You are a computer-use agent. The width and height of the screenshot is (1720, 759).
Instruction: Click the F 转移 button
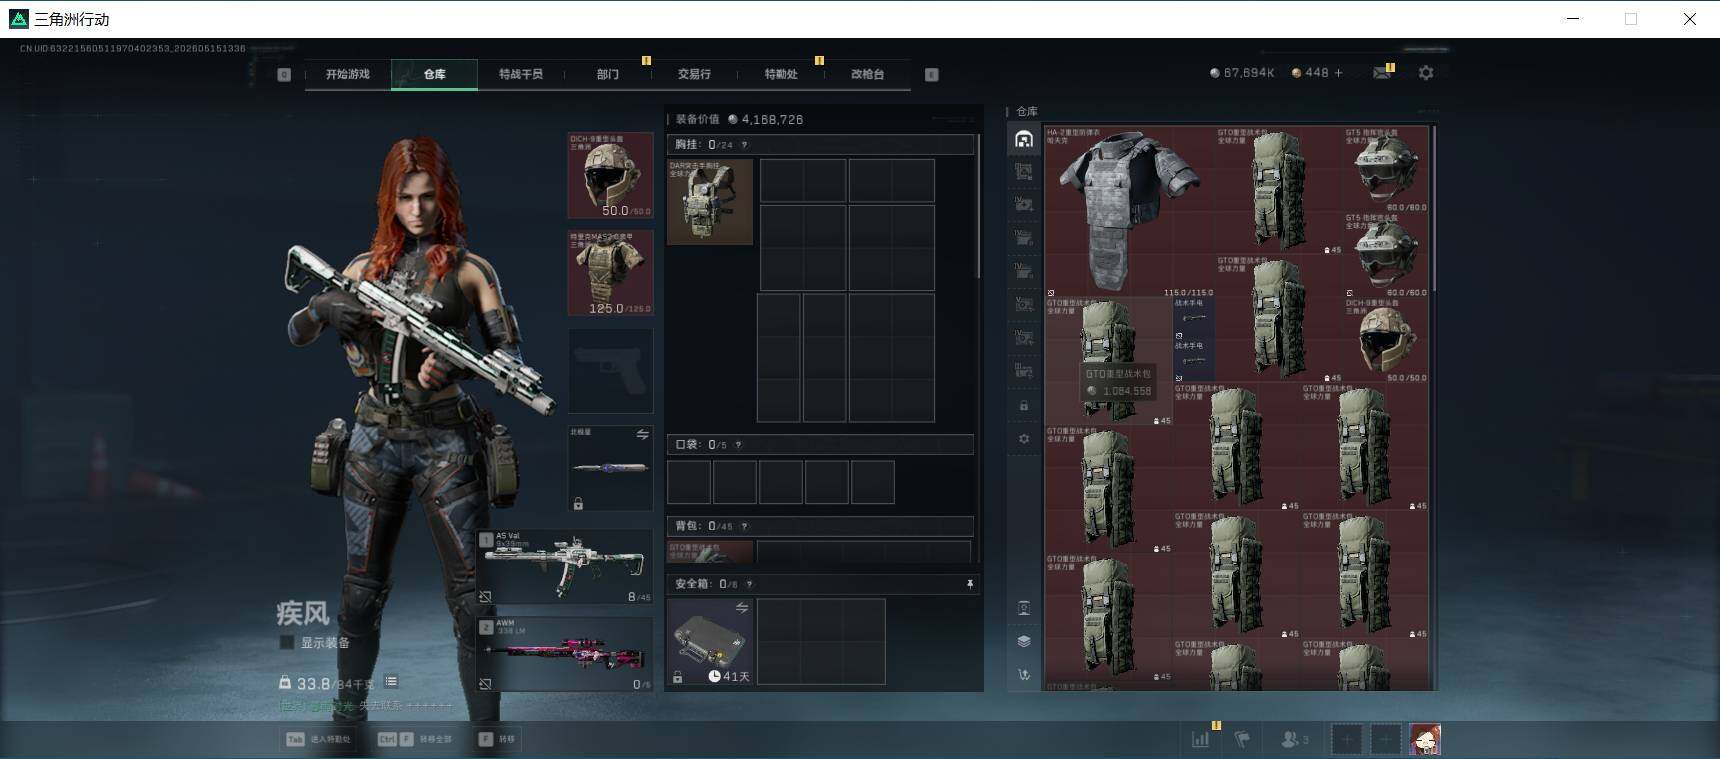(x=497, y=739)
